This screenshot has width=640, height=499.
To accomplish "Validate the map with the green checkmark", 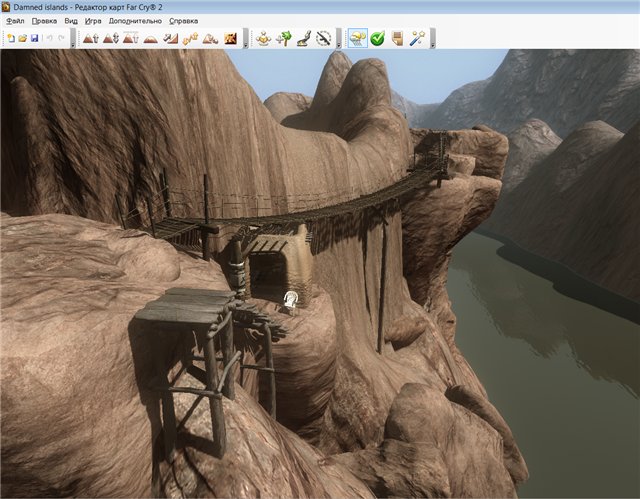I will click(378, 38).
